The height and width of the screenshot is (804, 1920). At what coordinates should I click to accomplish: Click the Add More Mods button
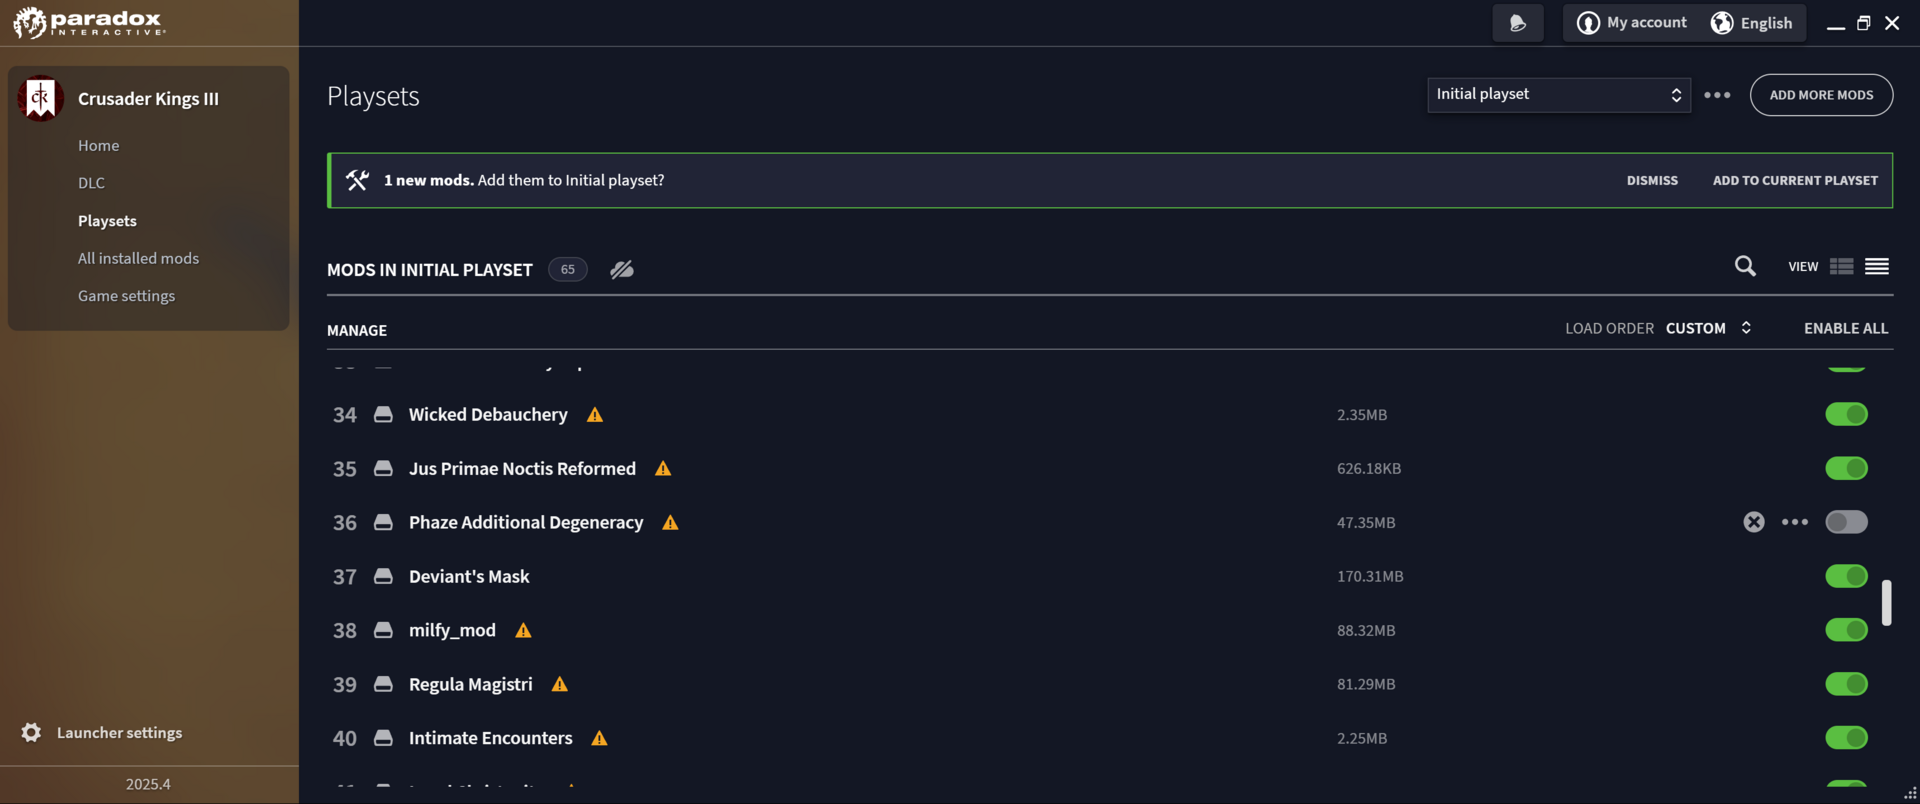[x=1821, y=95]
